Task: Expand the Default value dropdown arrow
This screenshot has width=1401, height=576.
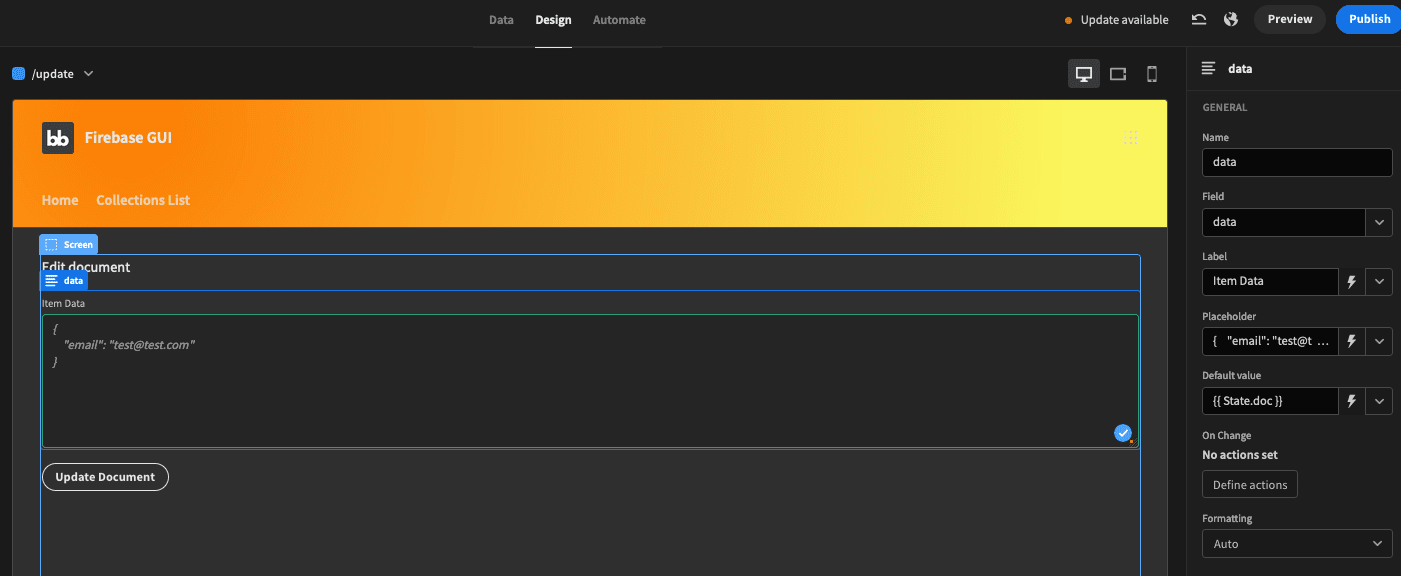Action: [x=1379, y=401]
